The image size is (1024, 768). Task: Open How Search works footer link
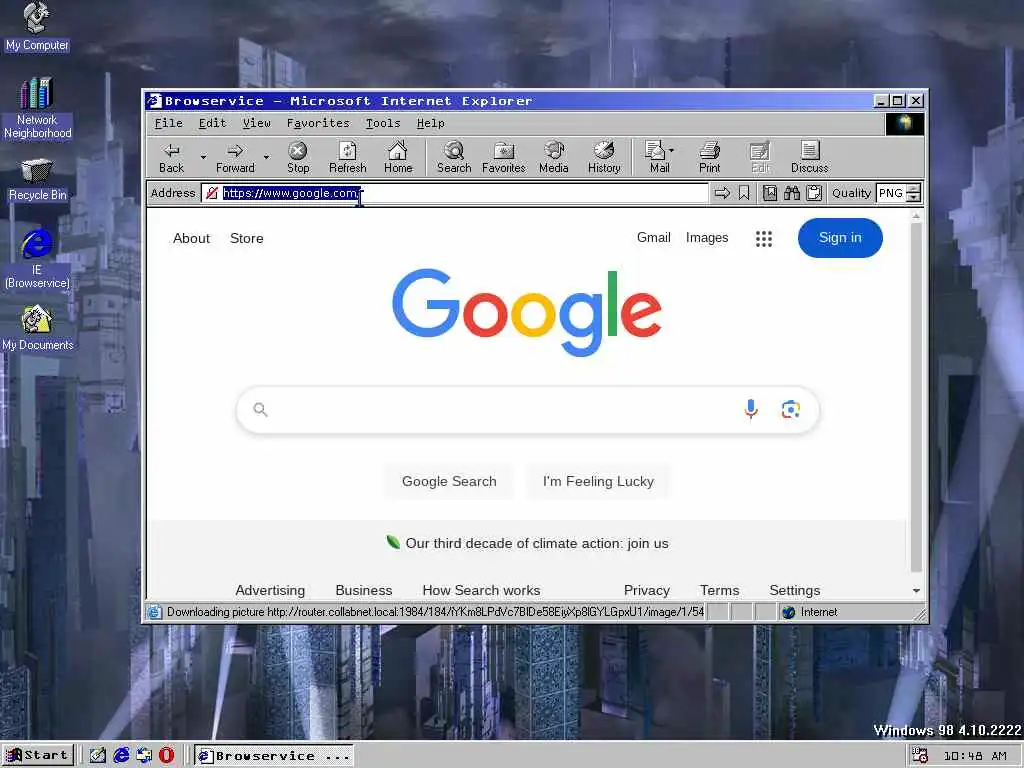[481, 590]
